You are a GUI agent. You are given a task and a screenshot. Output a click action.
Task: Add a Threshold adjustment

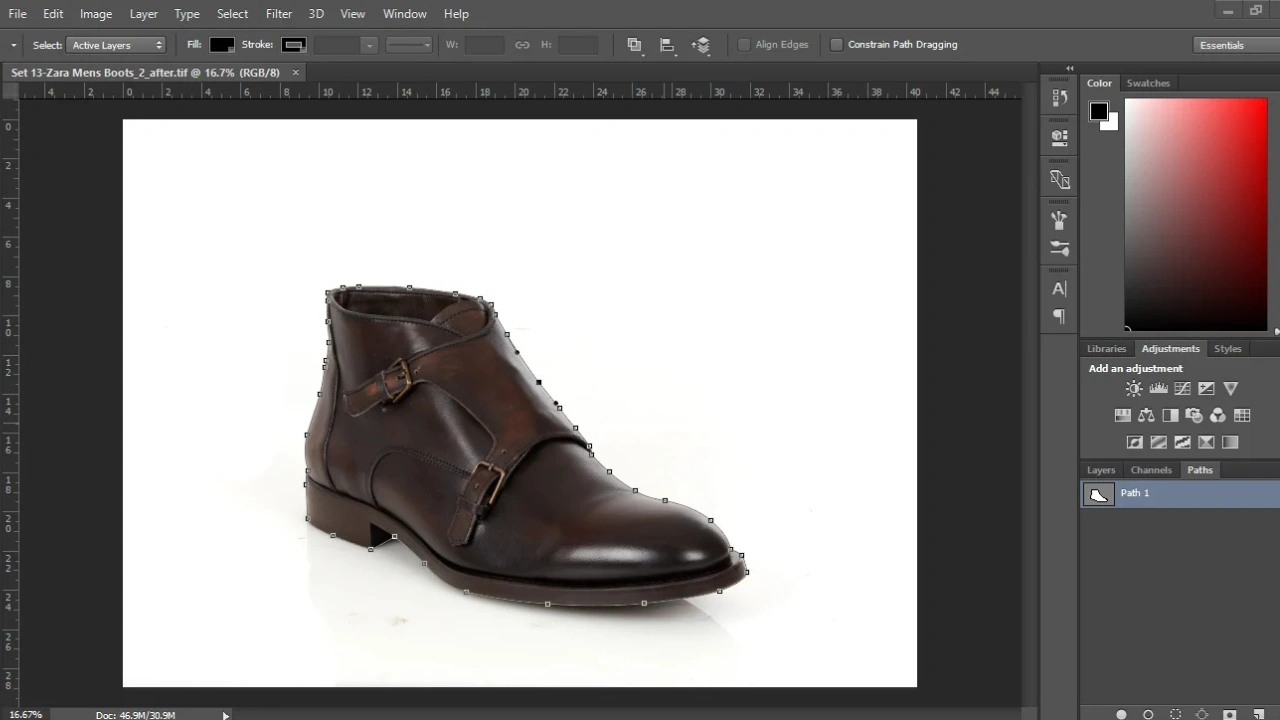point(1182,442)
